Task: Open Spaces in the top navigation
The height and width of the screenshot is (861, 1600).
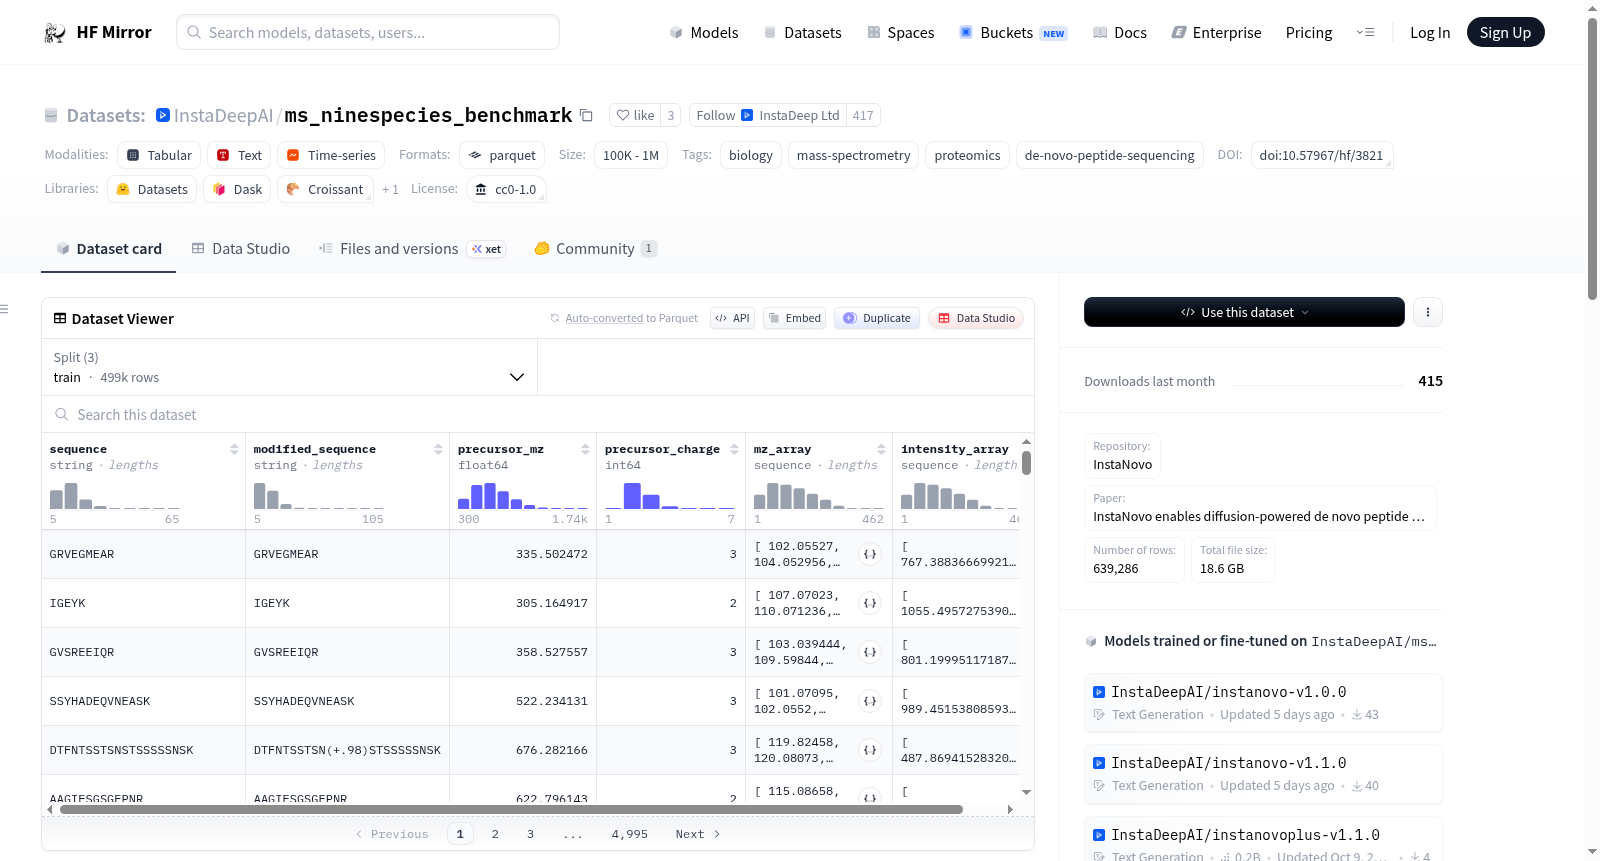Action: (x=901, y=33)
